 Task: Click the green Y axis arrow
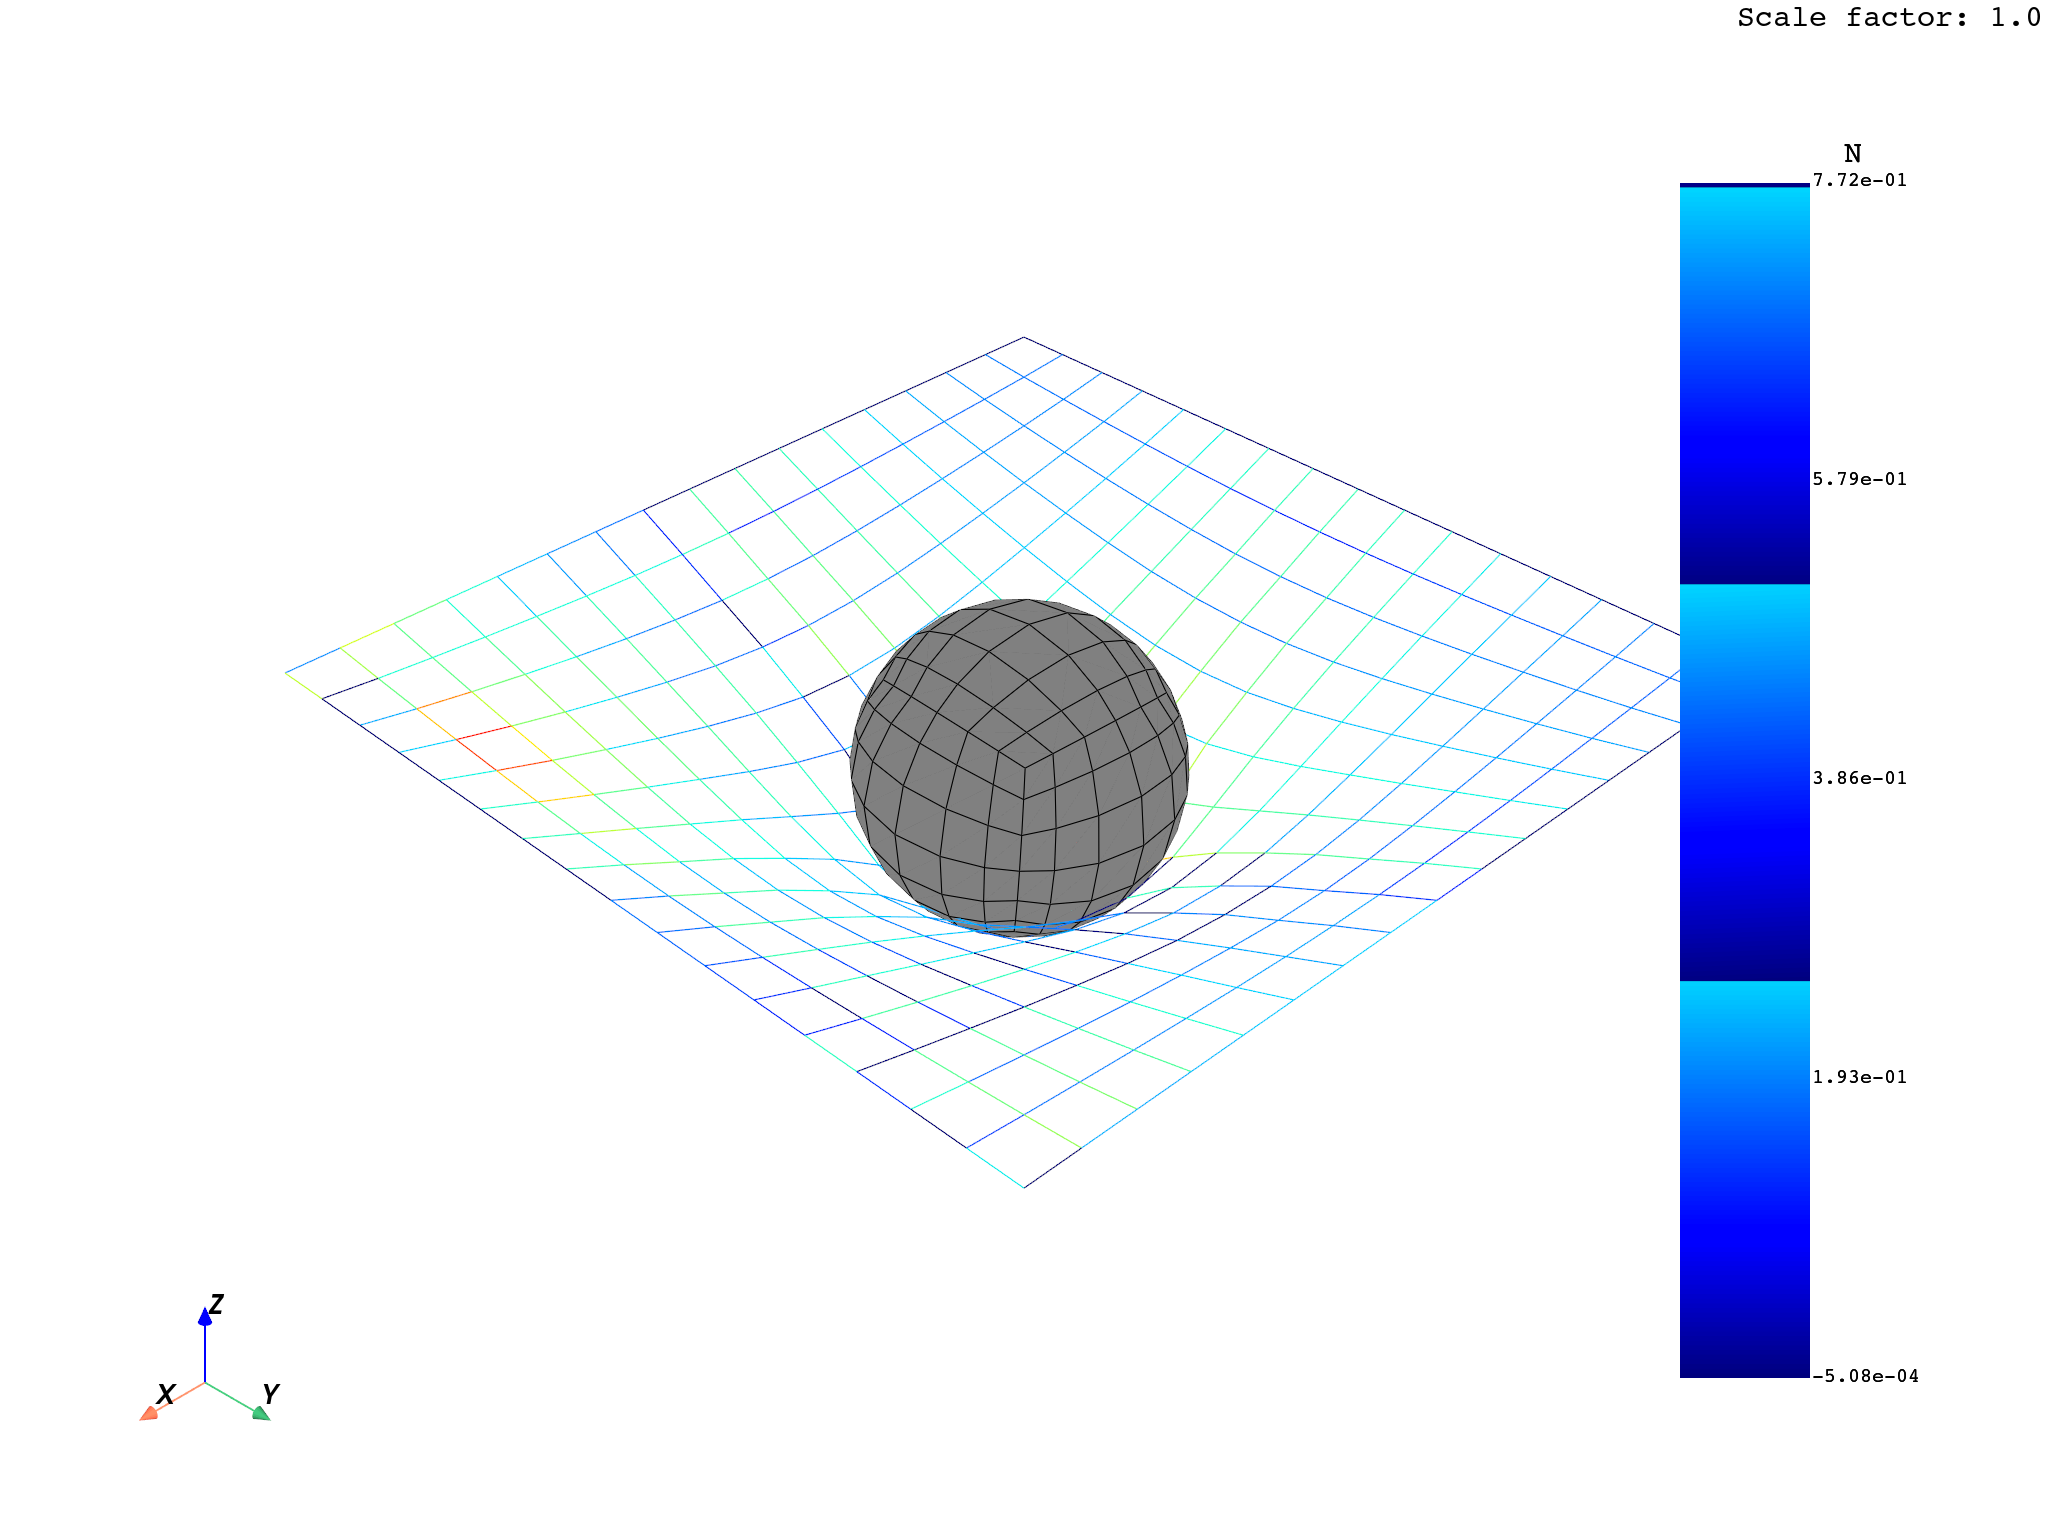260,1412
